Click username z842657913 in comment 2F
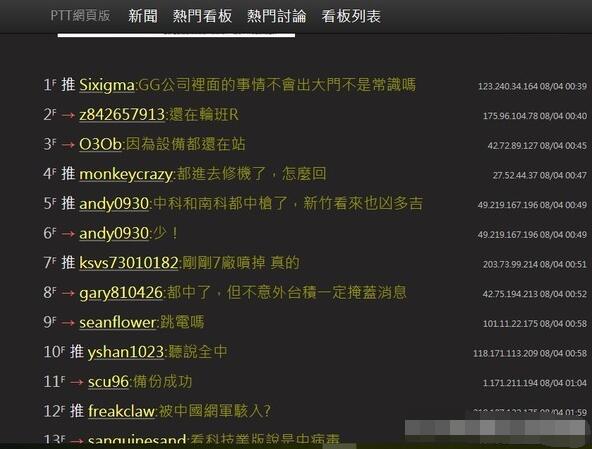The height and width of the screenshot is (449, 592). pyautogui.click(x=122, y=115)
